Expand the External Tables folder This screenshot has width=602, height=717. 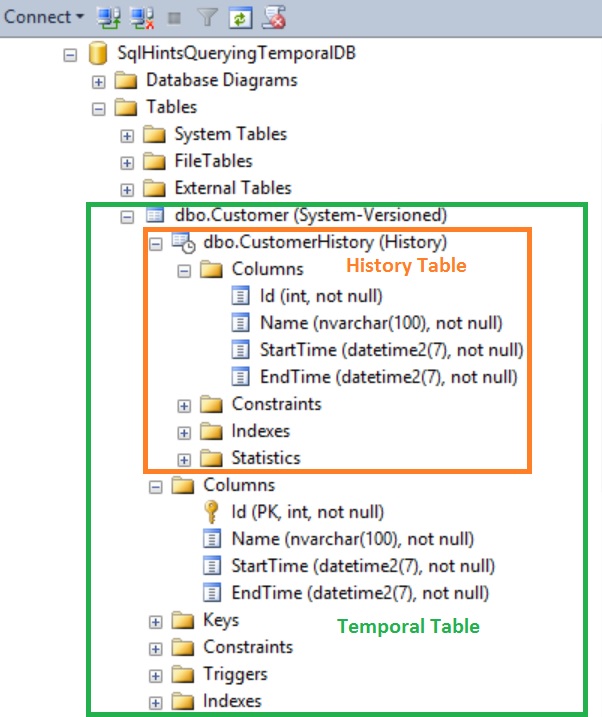(x=127, y=190)
